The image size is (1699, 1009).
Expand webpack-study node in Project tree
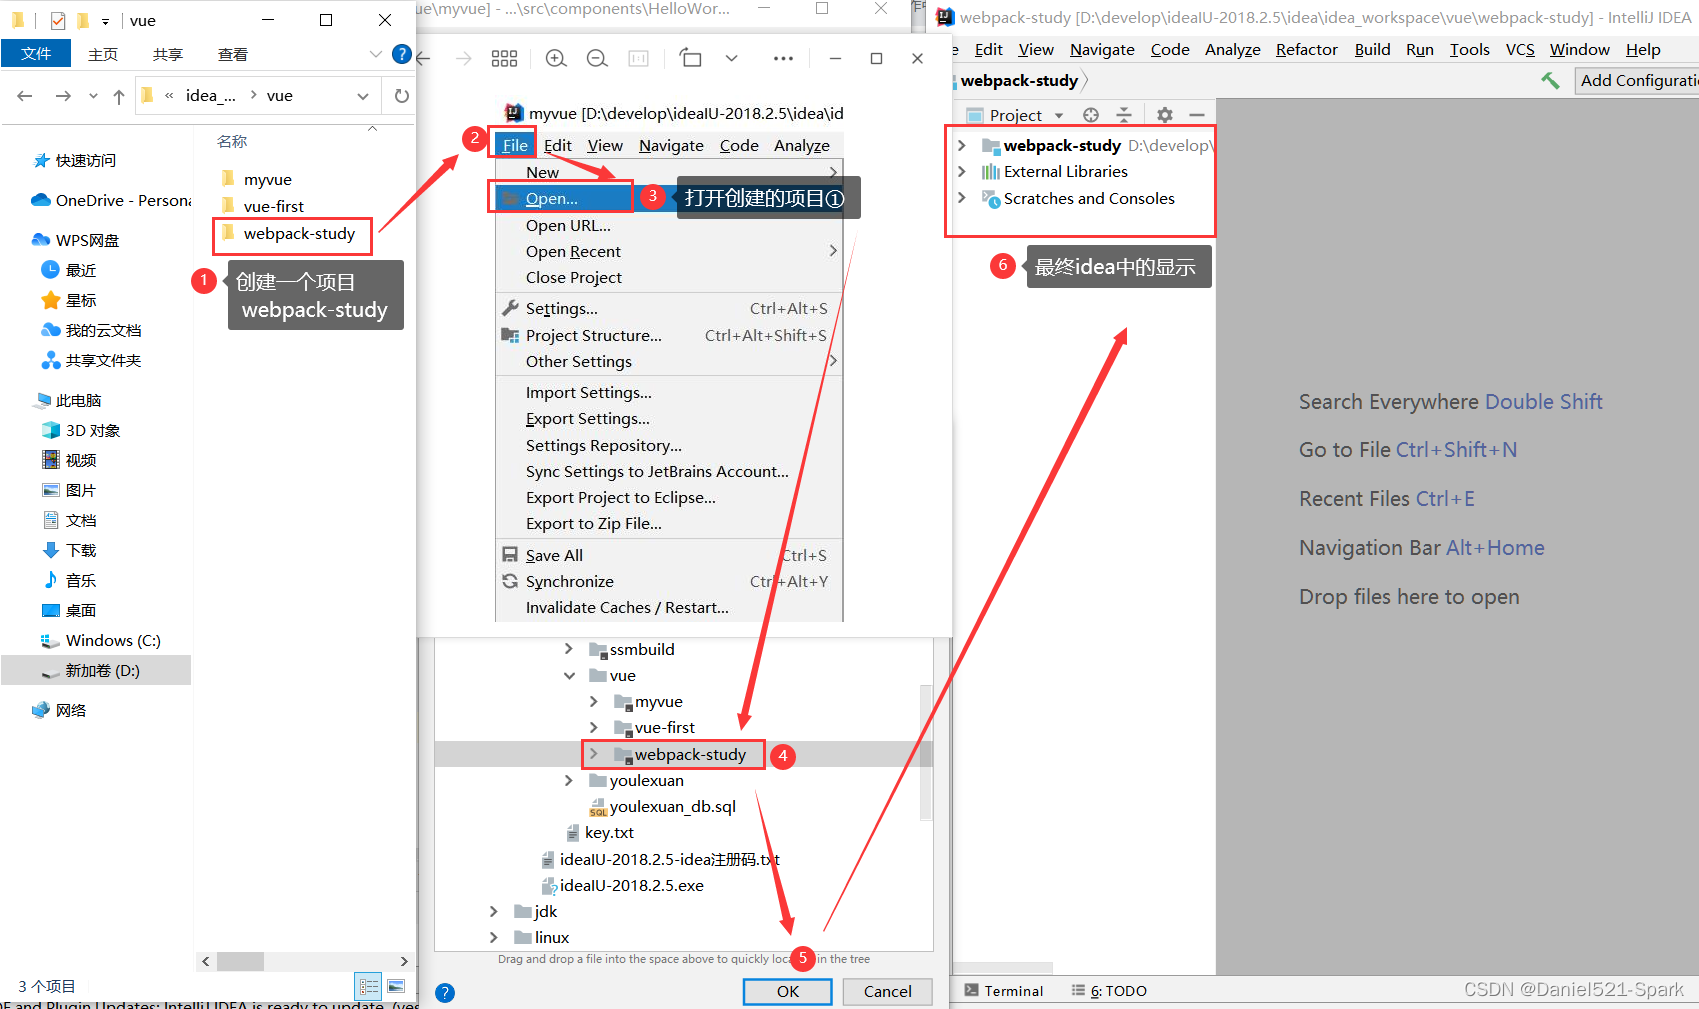(x=962, y=145)
